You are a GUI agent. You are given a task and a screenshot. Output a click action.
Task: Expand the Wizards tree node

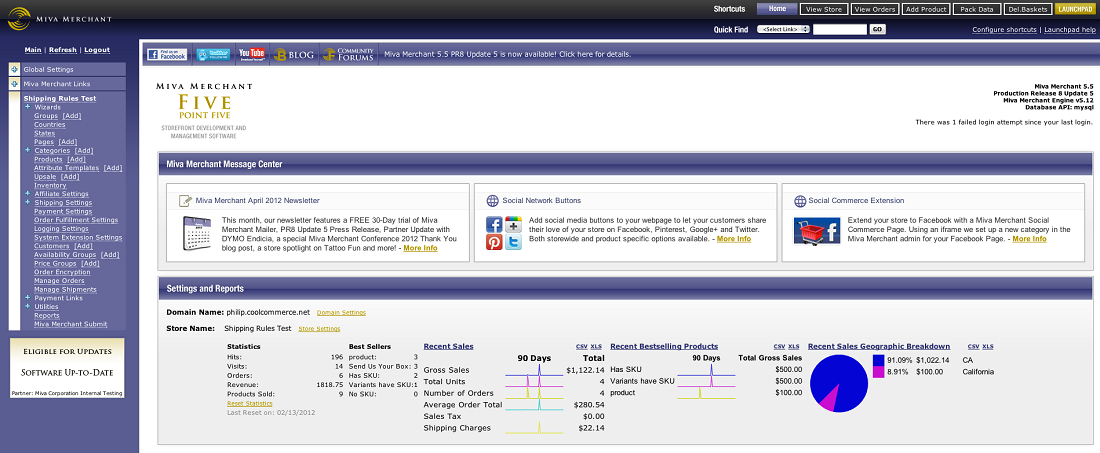pyautogui.click(x=27, y=107)
